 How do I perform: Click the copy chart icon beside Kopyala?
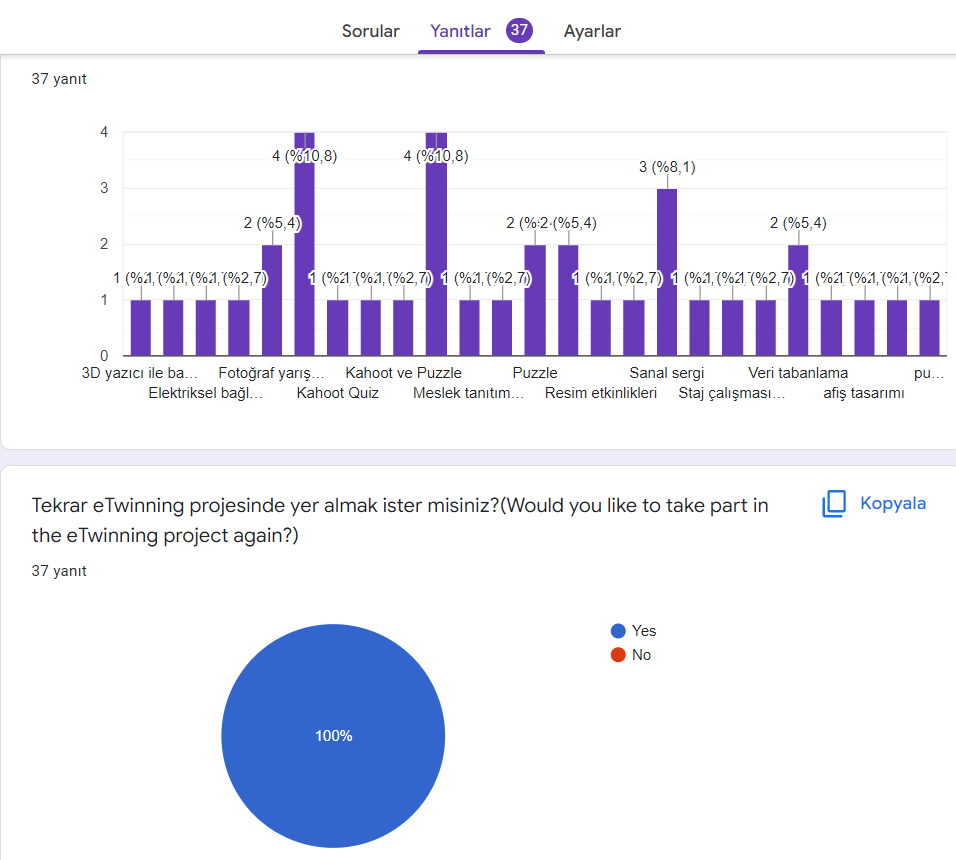click(834, 504)
